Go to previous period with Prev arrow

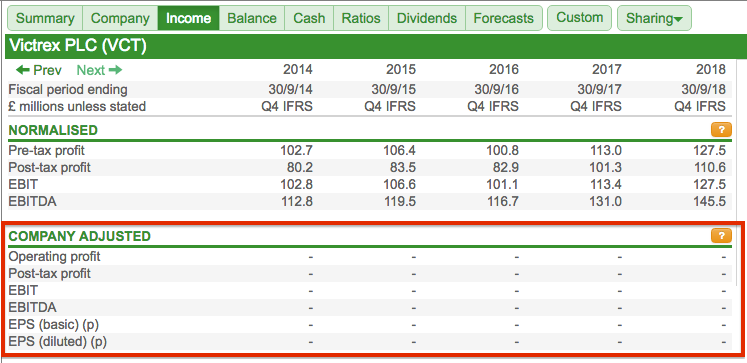click(x=39, y=71)
